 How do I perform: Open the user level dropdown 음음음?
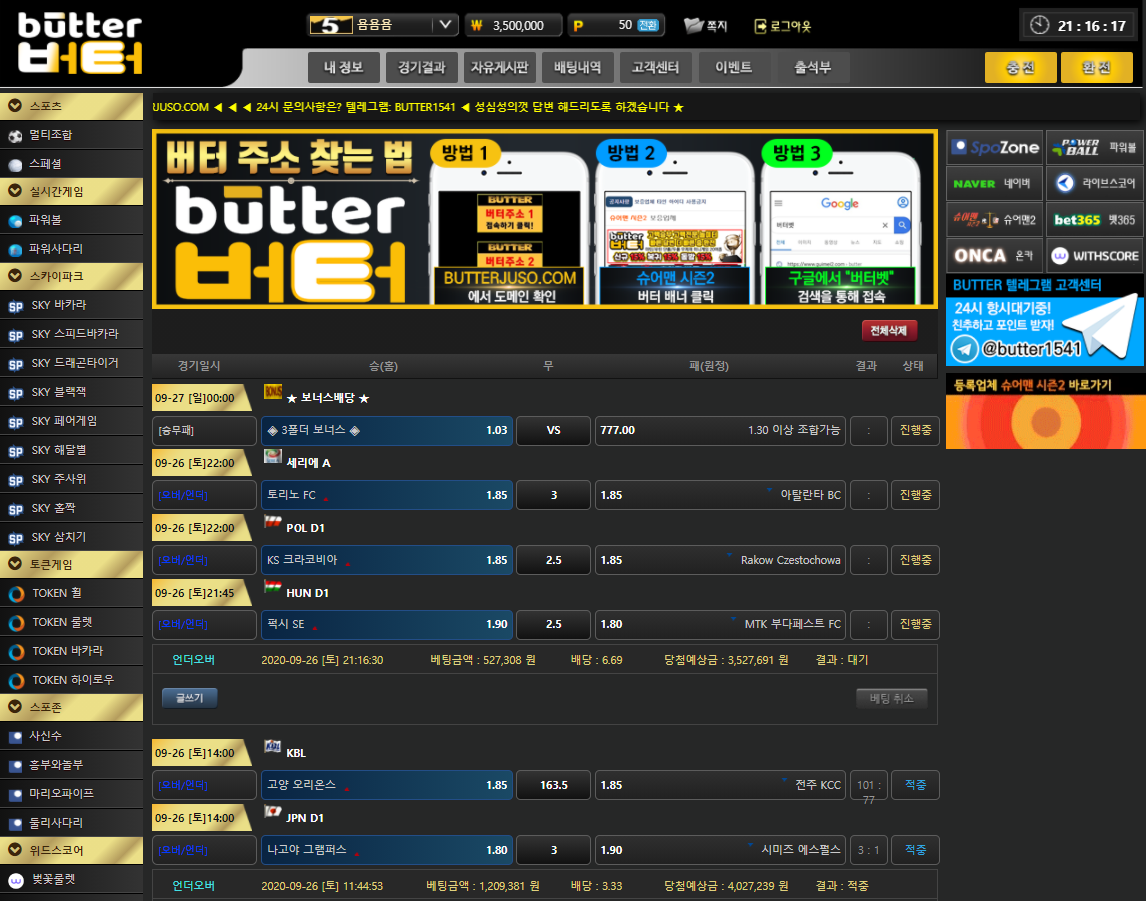point(383,25)
